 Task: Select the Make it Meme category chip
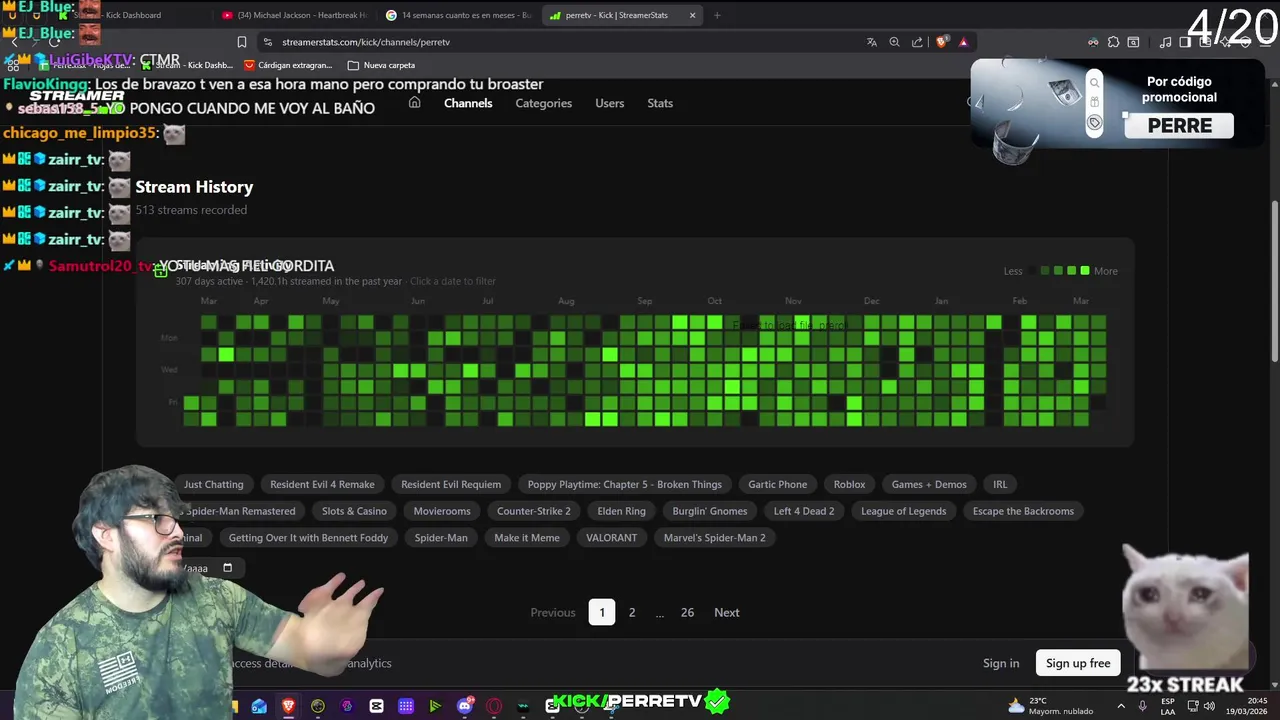pyautogui.click(x=527, y=538)
